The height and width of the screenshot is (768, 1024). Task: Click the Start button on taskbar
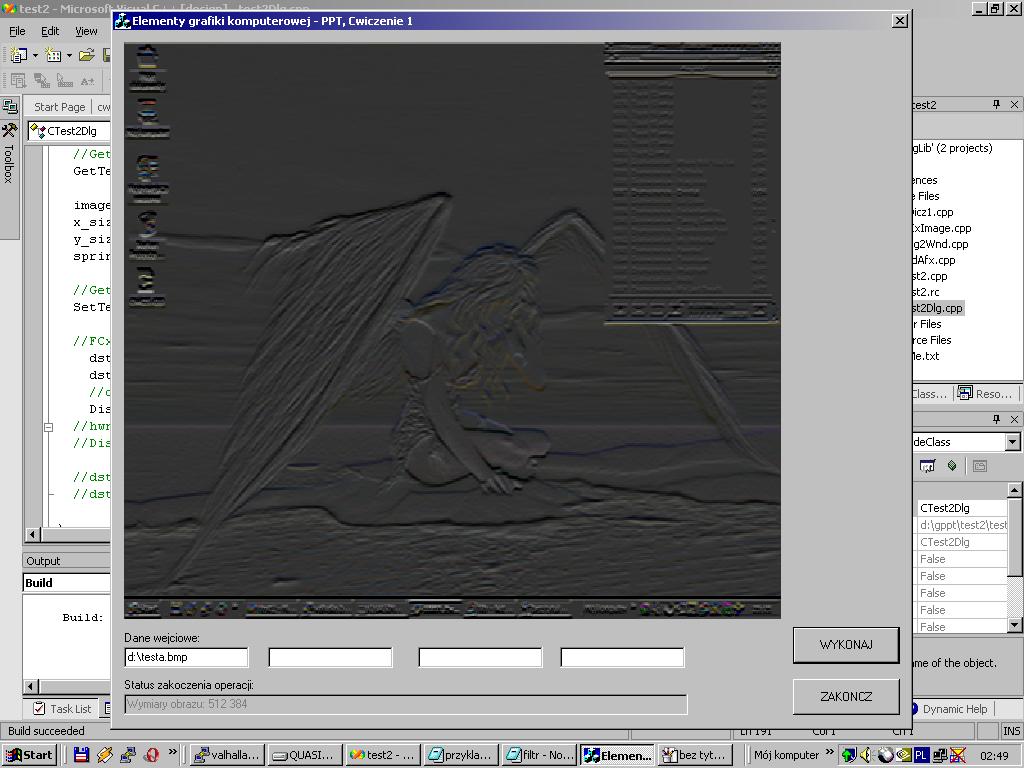click(29, 755)
